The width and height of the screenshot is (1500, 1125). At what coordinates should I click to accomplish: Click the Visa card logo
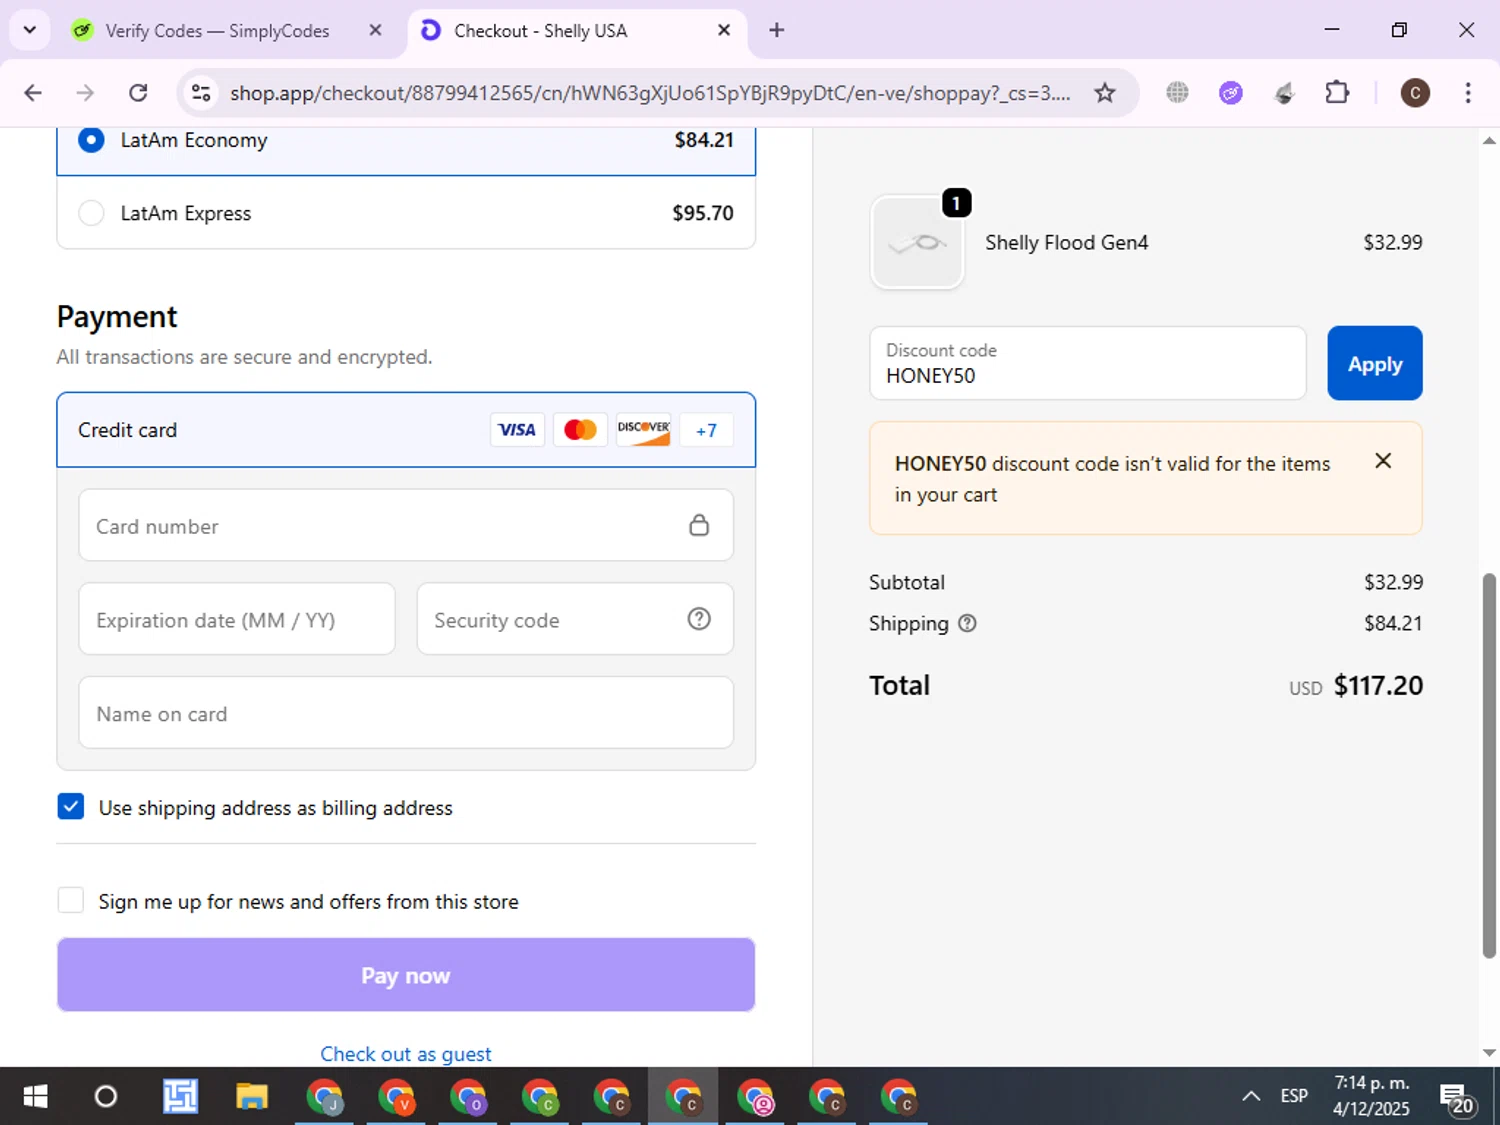517,430
